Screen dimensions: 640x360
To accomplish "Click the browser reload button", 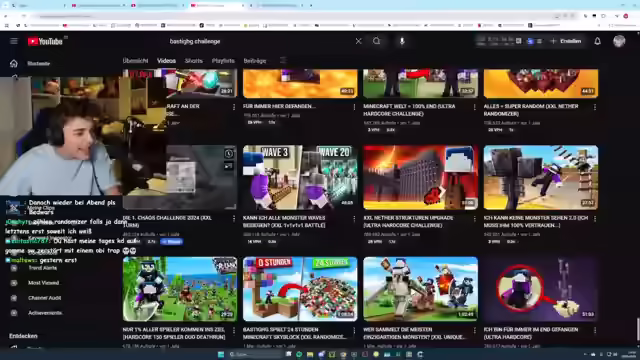I will (x=24, y=16).
